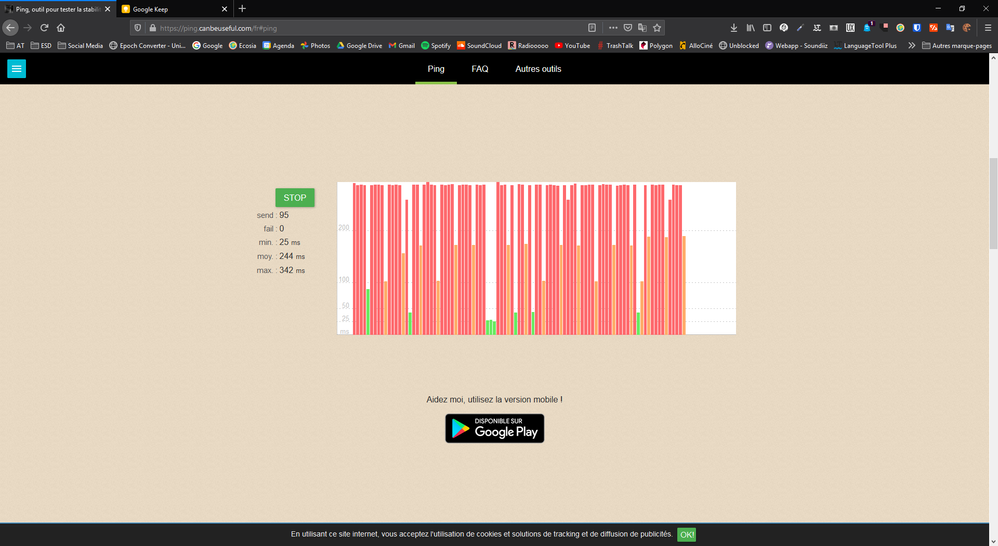Viewport: 998px width, 546px height.
Task: Open the Firefox library icon
Action: coord(750,28)
